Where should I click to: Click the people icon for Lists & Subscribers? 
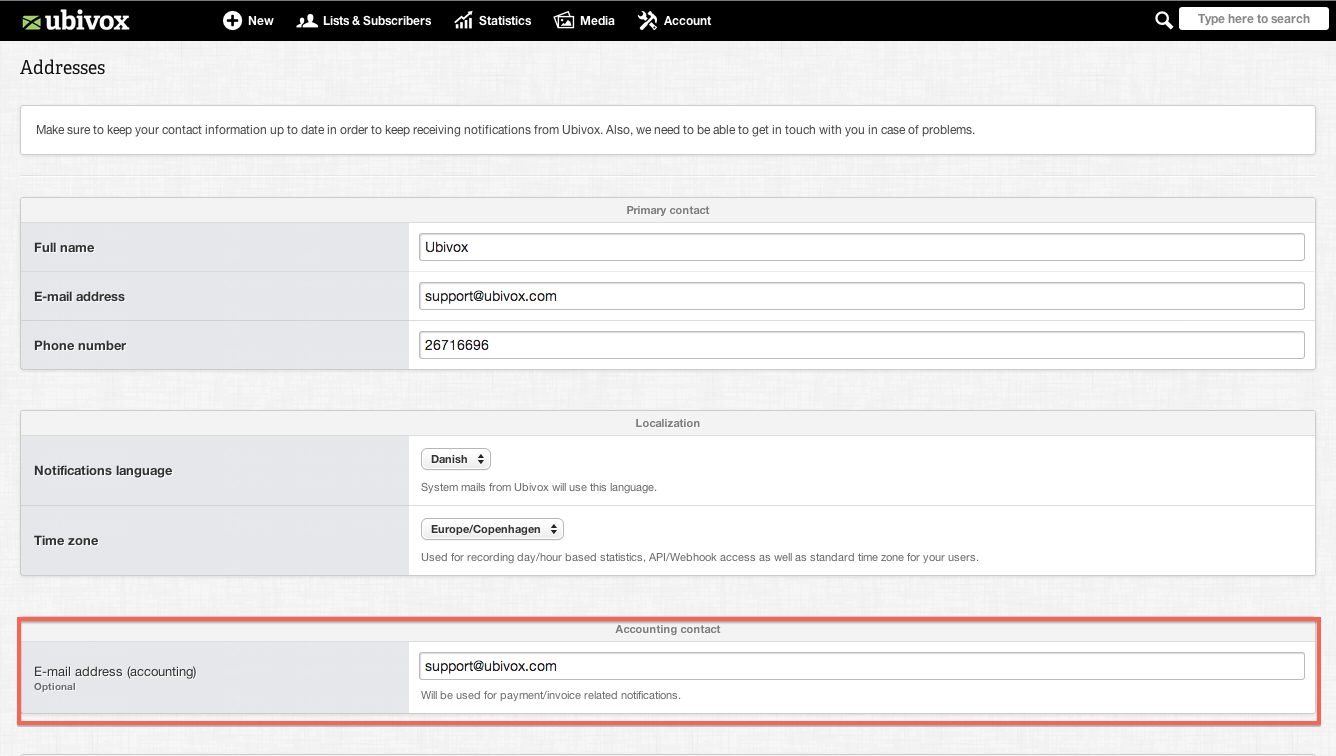pos(307,20)
